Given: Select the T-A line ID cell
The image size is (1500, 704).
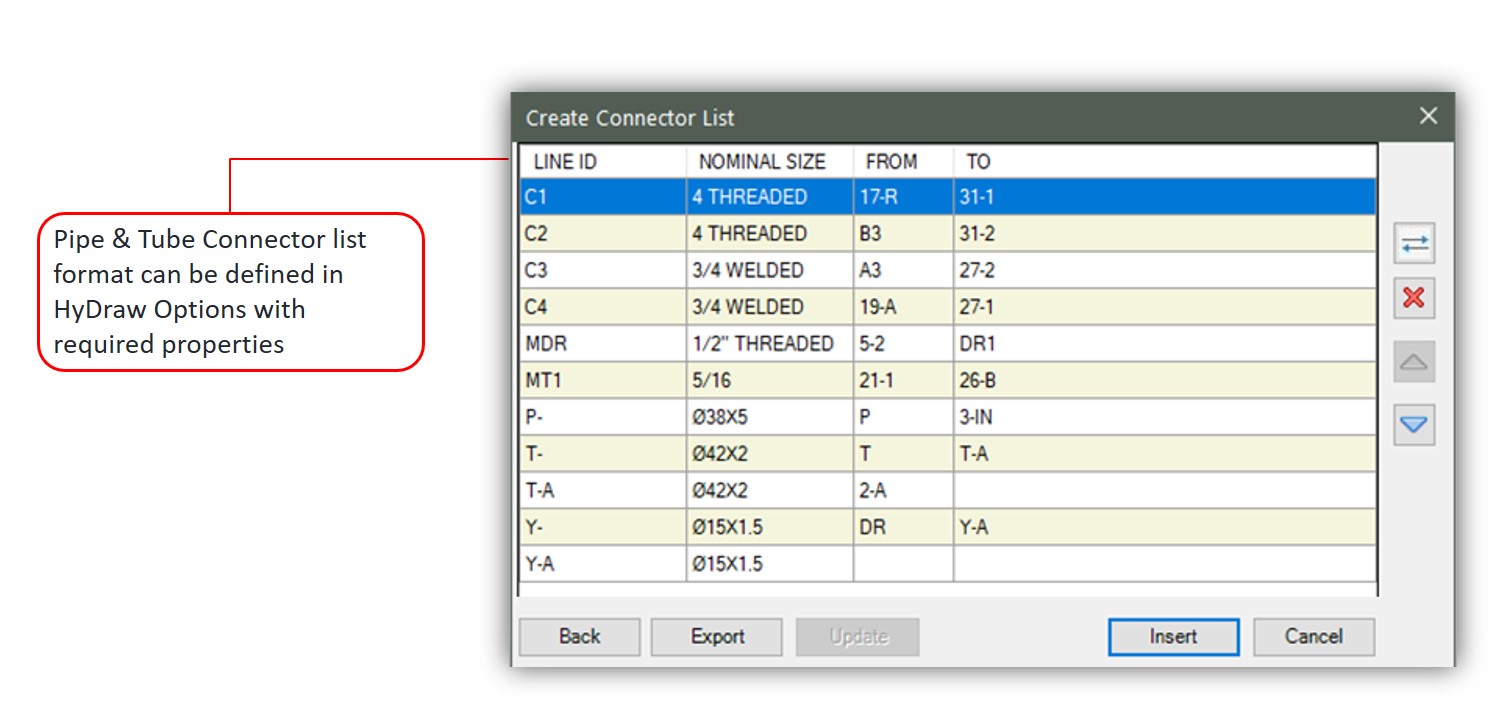Looking at the screenshot, I should pos(603,490).
